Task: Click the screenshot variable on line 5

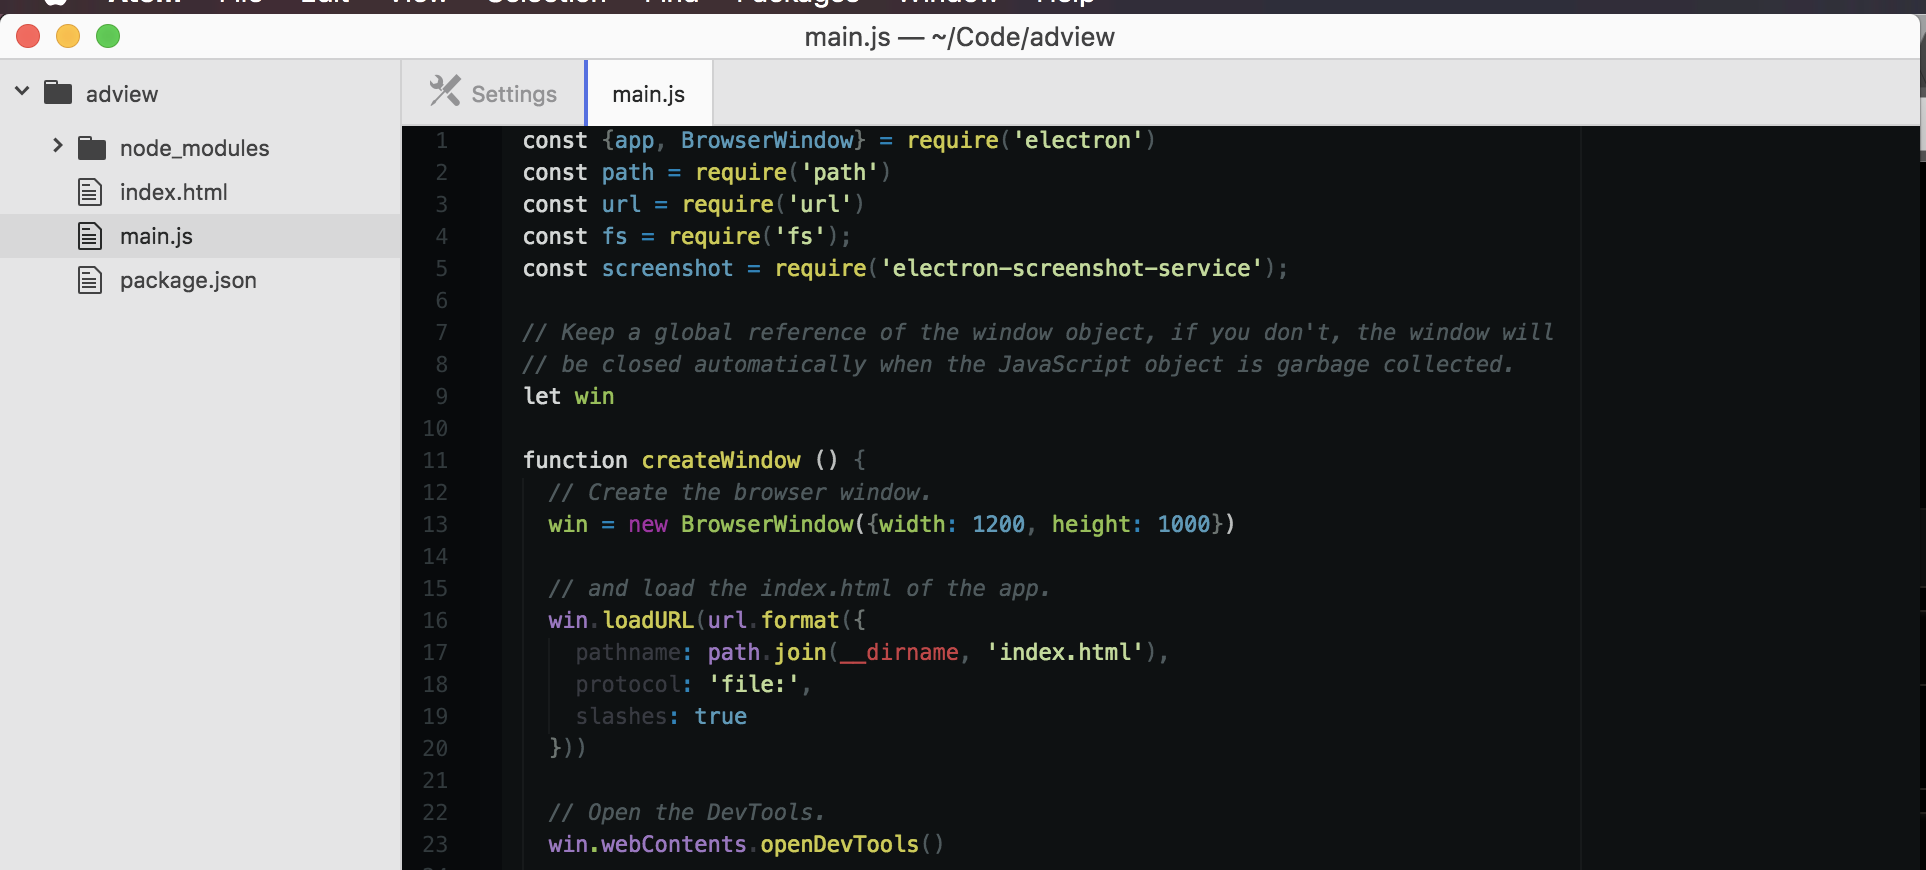Action: (x=667, y=268)
